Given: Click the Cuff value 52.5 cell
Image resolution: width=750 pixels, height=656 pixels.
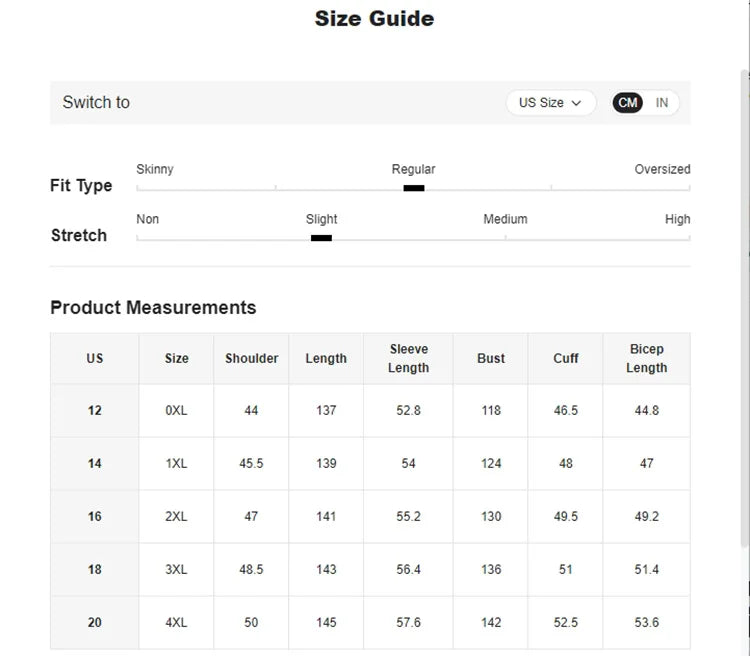Looking at the screenshot, I should [x=566, y=623].
